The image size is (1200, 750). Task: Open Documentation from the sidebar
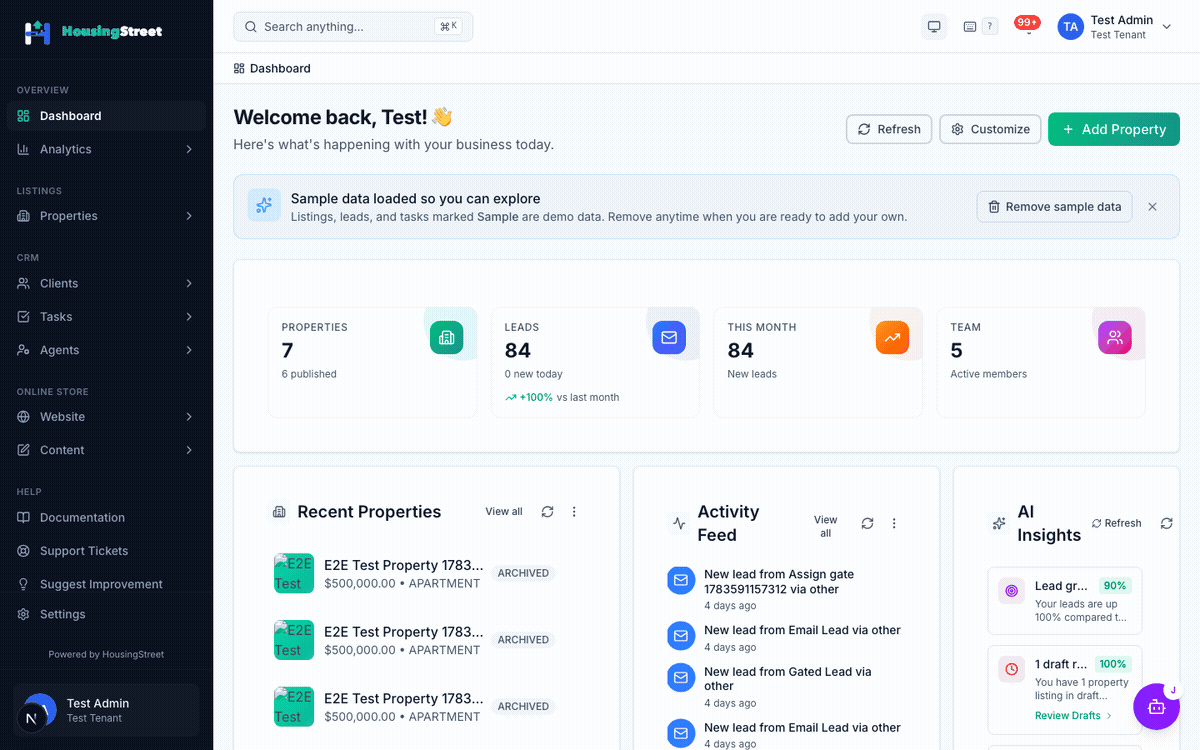click(106, 517)
